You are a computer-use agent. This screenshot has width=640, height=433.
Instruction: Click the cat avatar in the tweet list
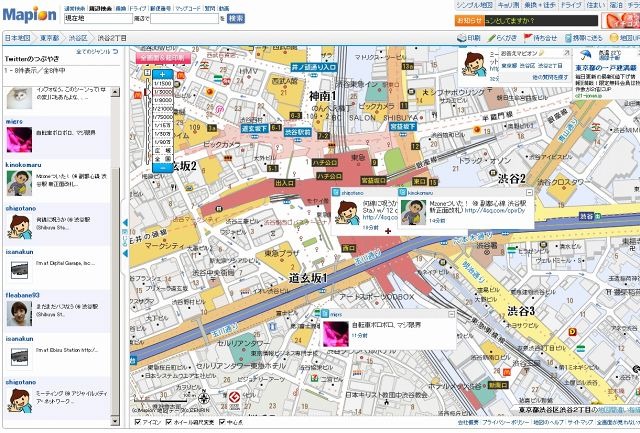[x=19, y=98]
